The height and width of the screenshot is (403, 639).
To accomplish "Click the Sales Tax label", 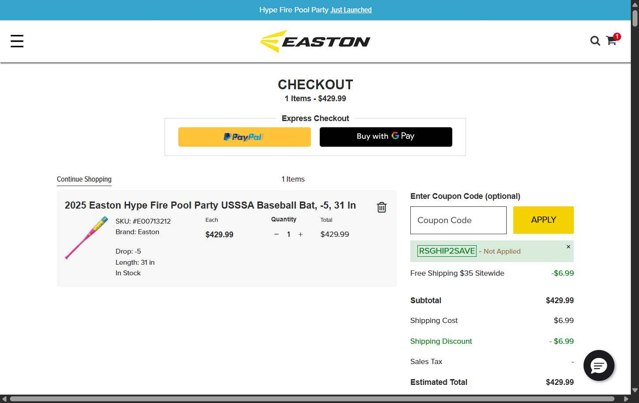I will coord(426,361).
